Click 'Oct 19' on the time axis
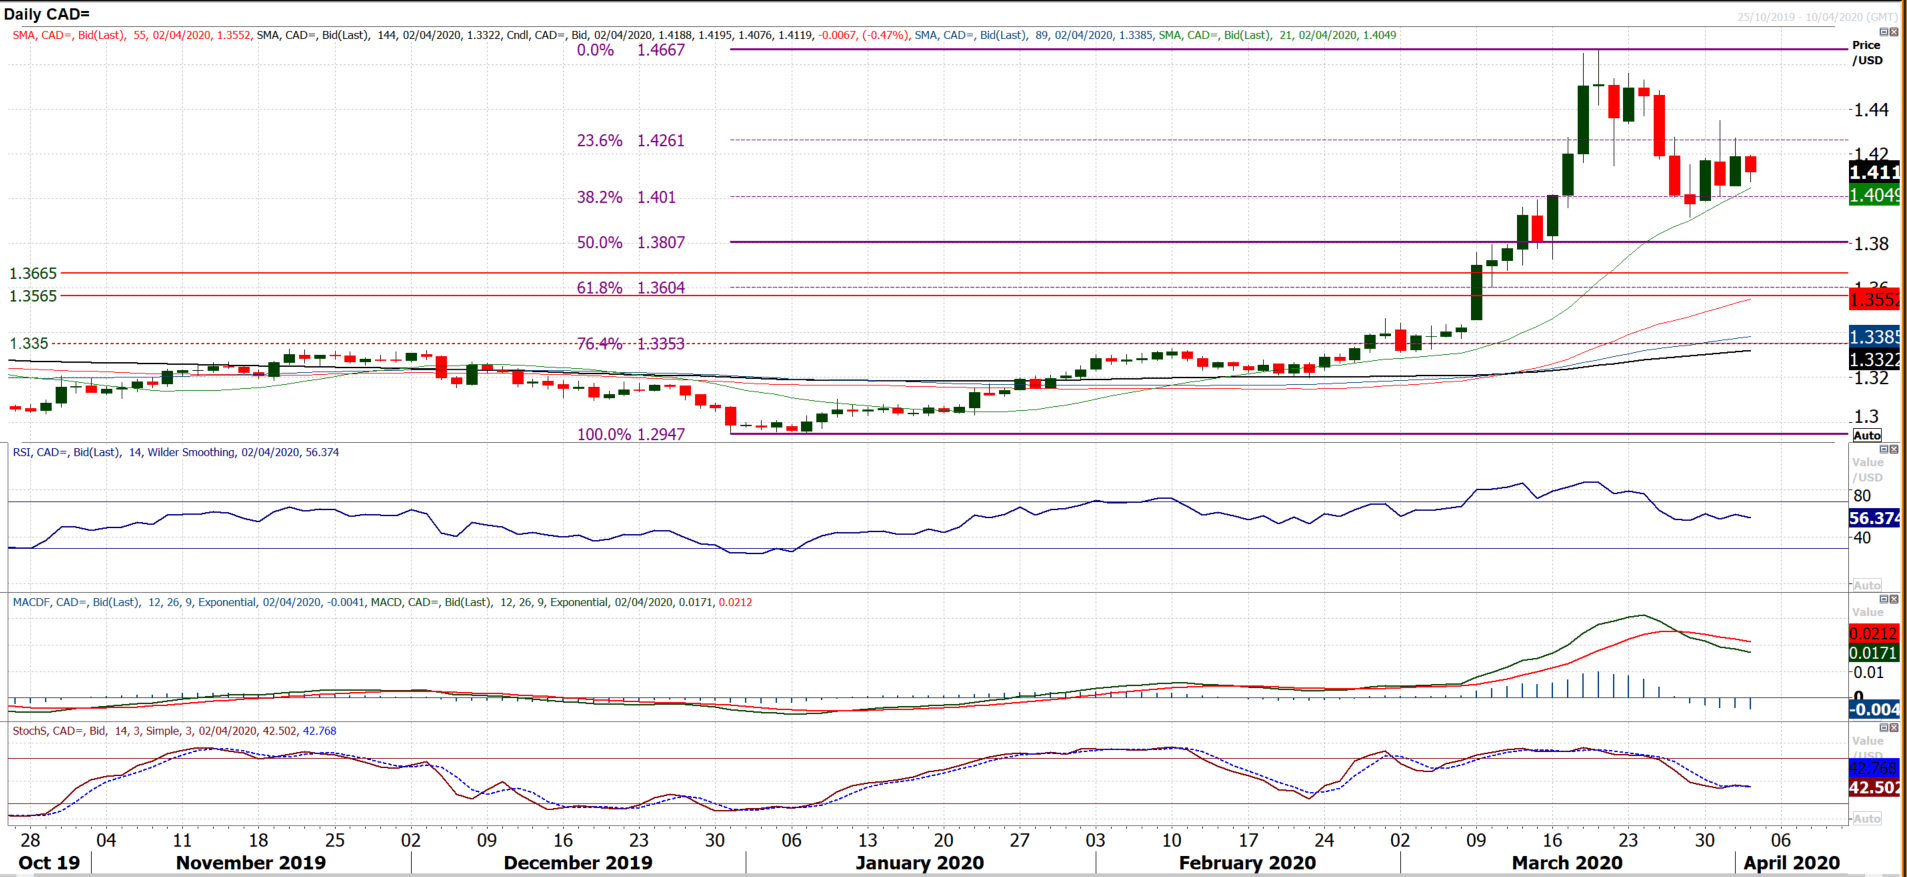 49,862
